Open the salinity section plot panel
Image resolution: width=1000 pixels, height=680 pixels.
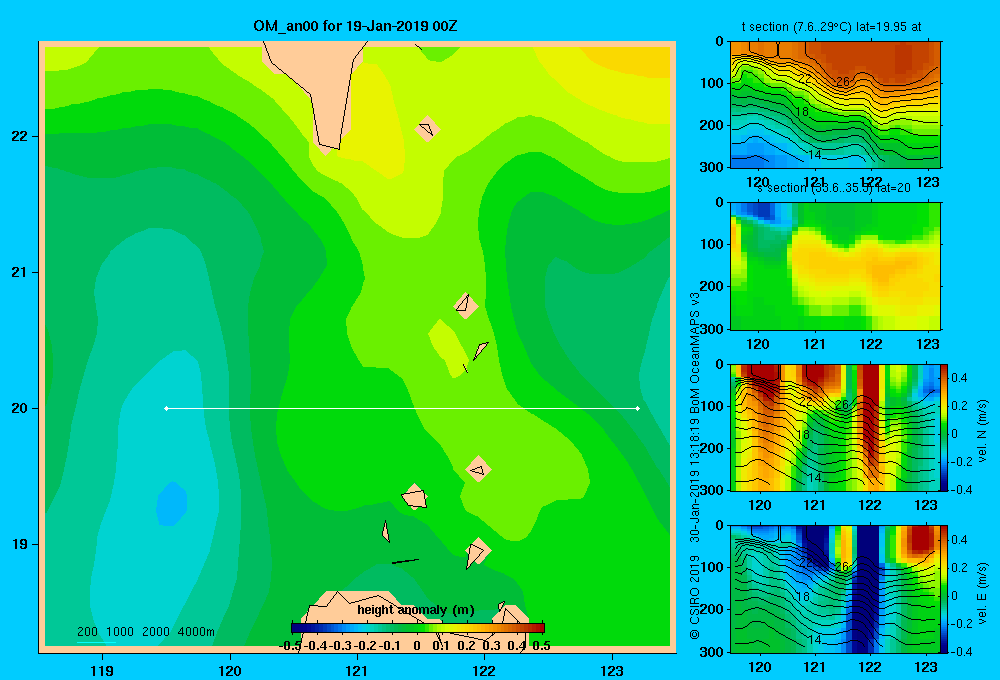835,265
